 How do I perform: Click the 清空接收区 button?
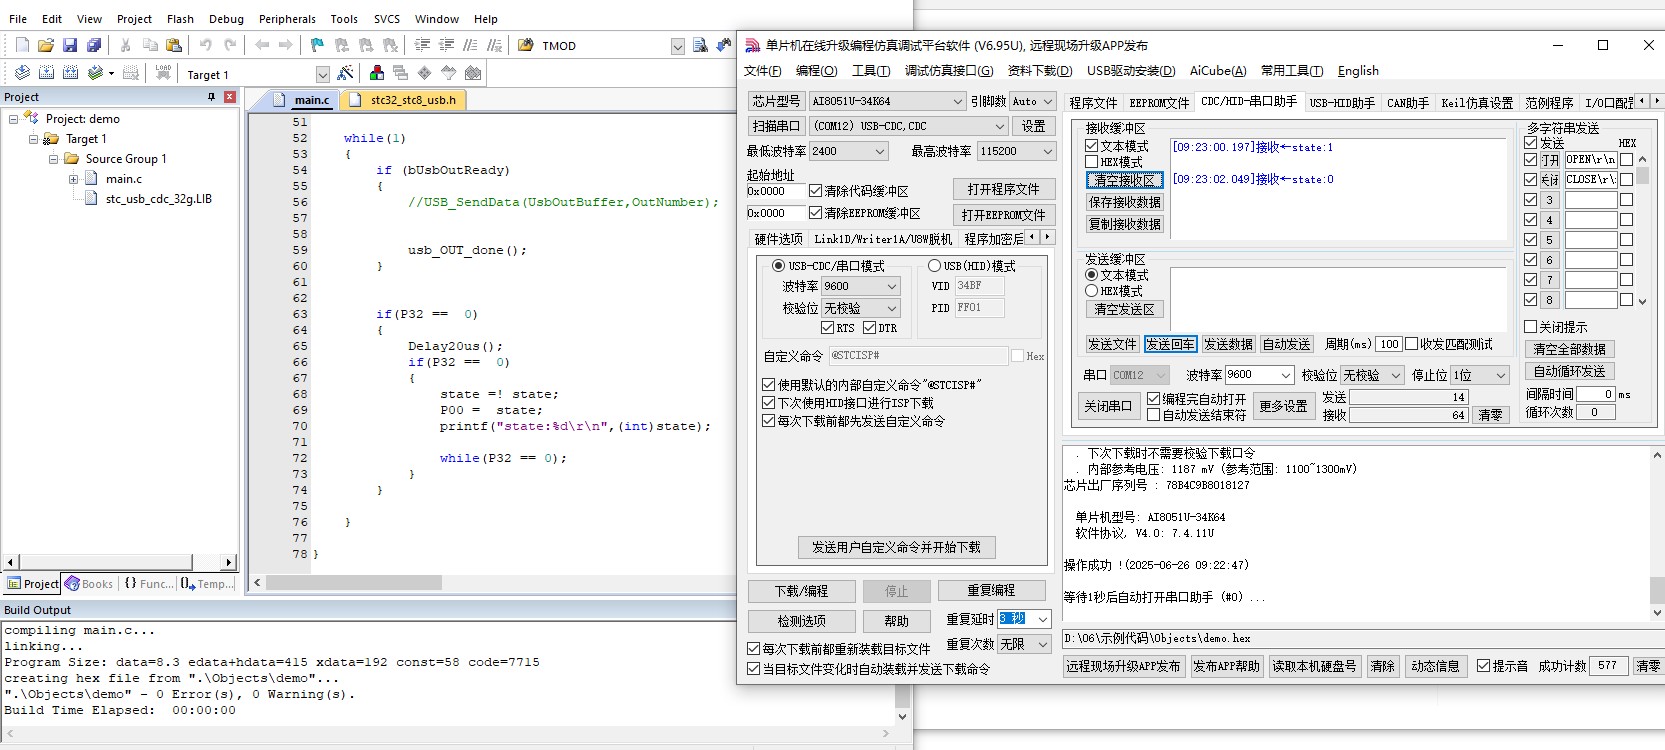[1124, 180]
